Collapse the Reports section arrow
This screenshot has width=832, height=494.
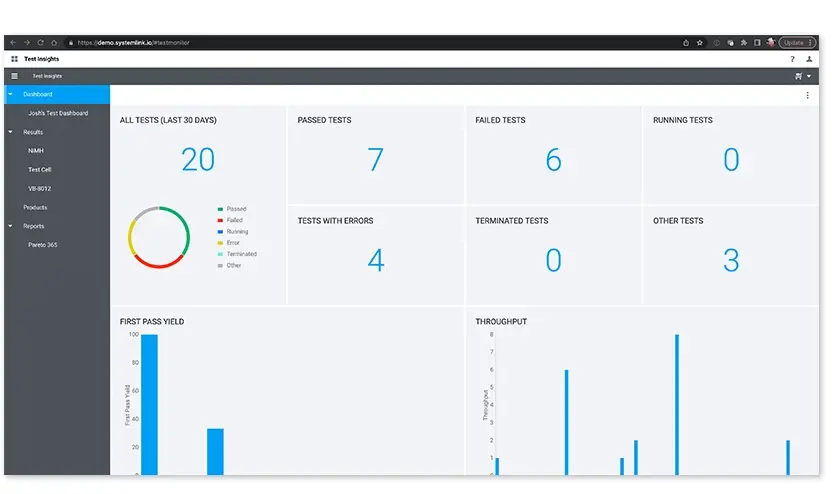click(x=10, y=226)
